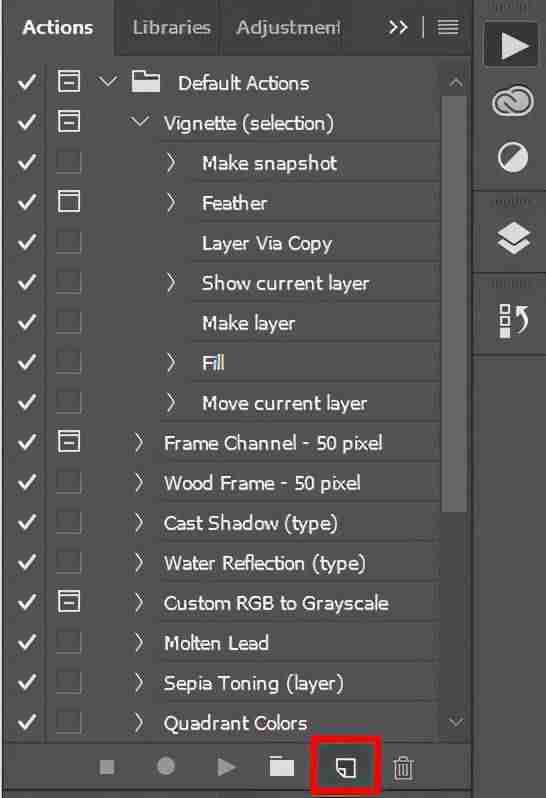The width and height of the screenshot is (546, 798).
Task: Toggle the checkmark for Feather step
Action: pyautogui.click(x=26, y=203)
